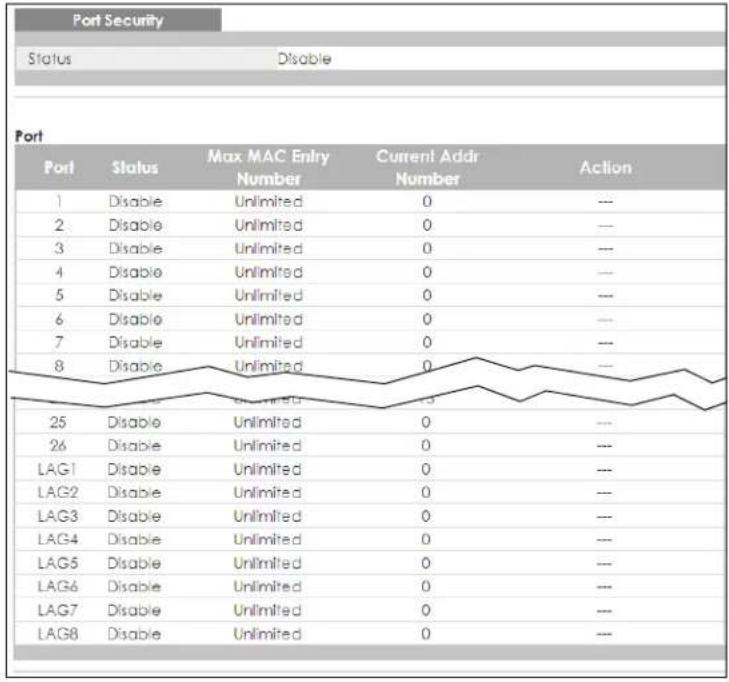Click Action dashes for port 26
This screenshot has height=682, width=729.
604,446
